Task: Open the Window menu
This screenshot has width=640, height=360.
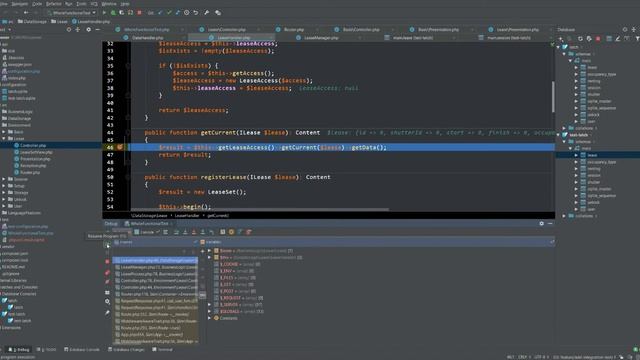Action: point(109,4)
